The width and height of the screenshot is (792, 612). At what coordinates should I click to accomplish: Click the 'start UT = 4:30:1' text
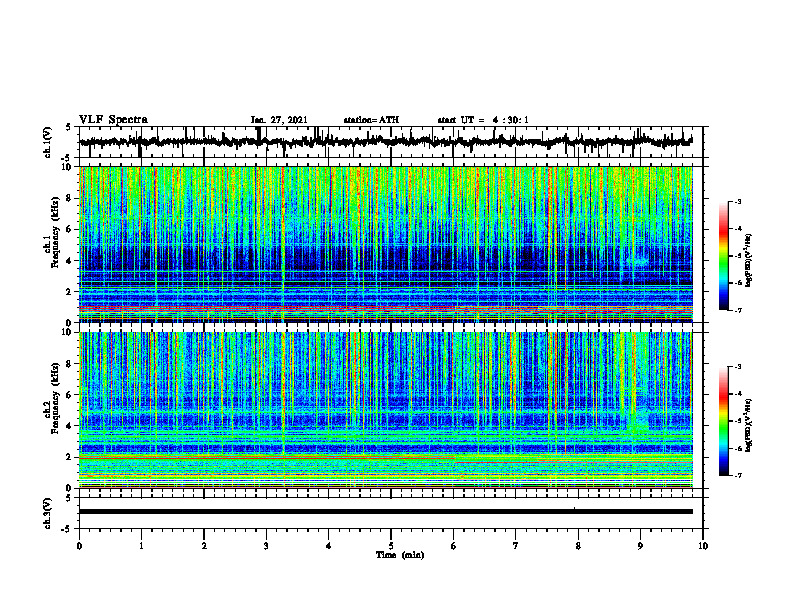[483, 120]
